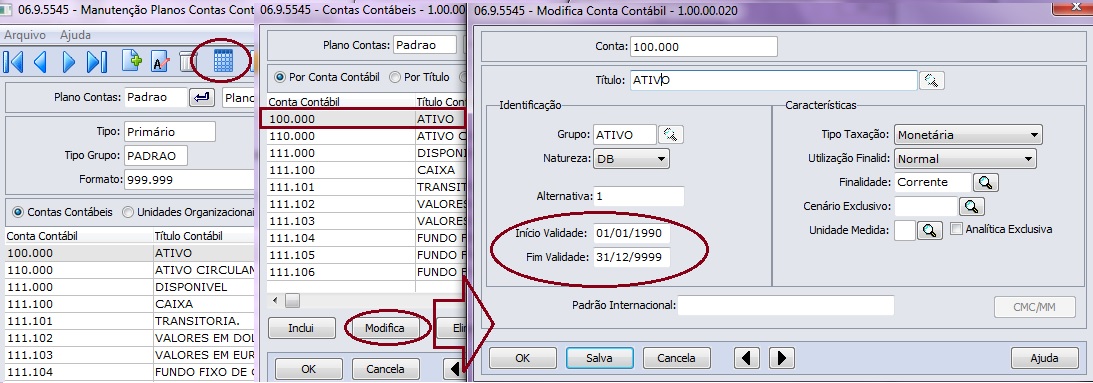Click the Fim Validade date field
This screenshot has height=383, width=1093.
pyautogui.click(x=632, y=257)
